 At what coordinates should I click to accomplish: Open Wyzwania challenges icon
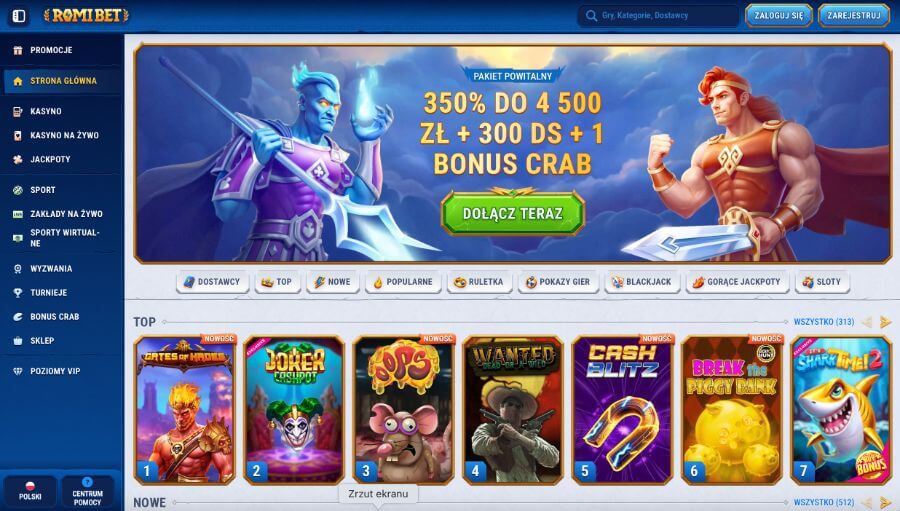[18, 268]
